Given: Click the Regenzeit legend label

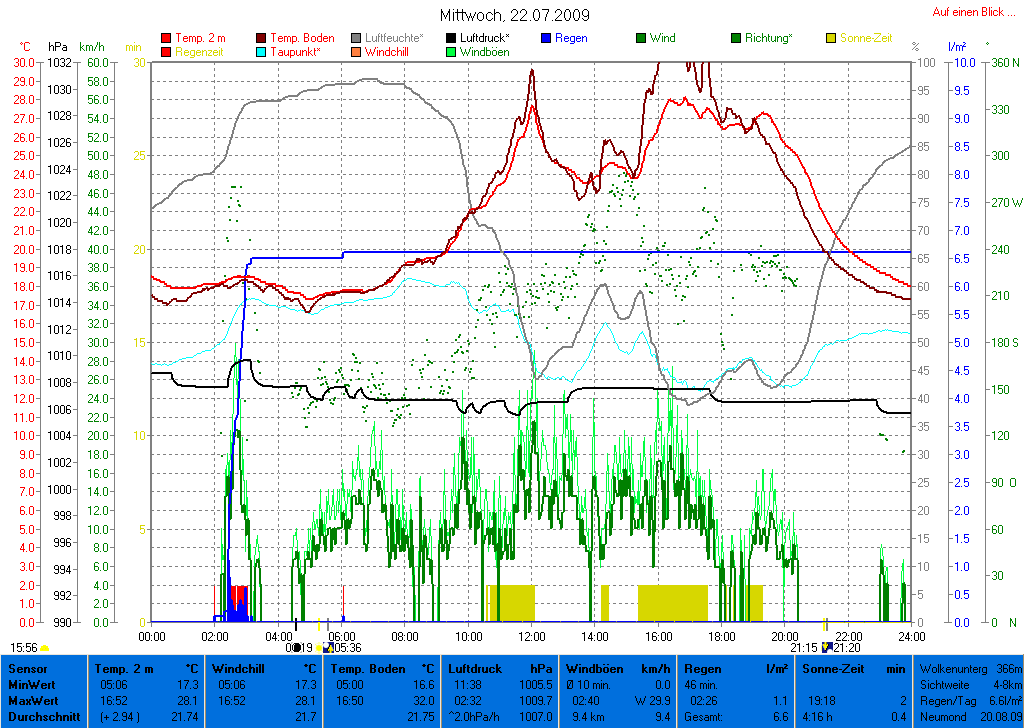Looking at the screenshot, I should pos(203,52).
